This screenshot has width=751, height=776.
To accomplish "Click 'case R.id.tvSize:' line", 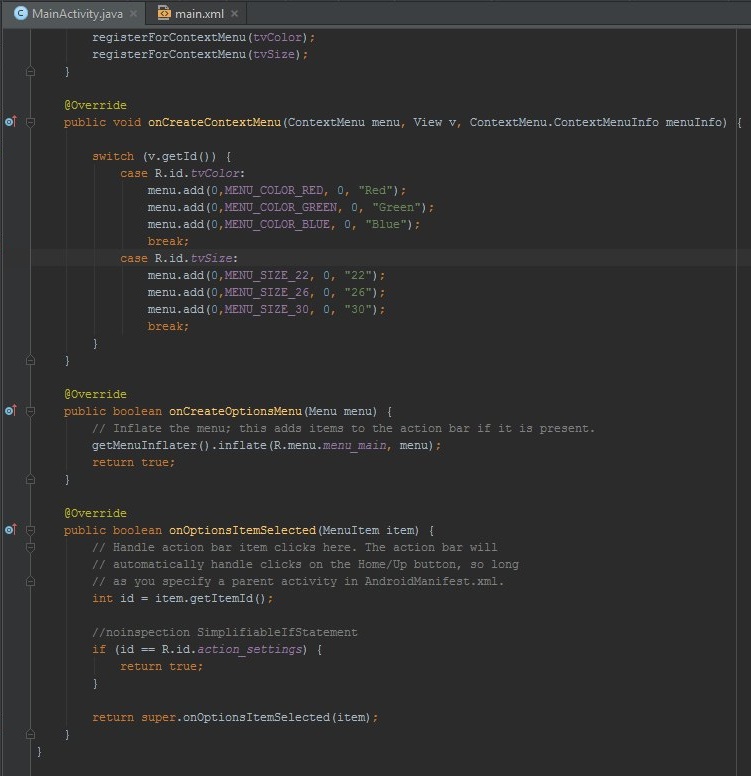I will tap(179, 258).
